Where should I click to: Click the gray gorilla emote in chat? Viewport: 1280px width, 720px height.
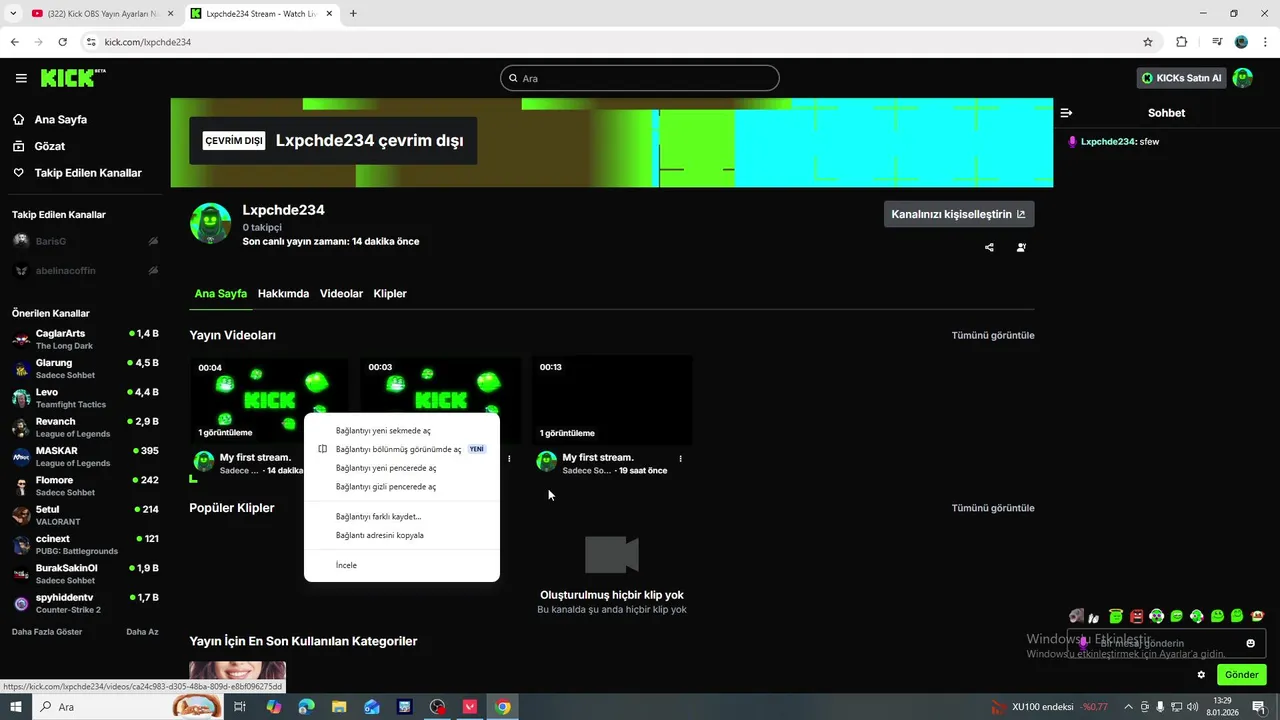click(x=1076, y=616)
